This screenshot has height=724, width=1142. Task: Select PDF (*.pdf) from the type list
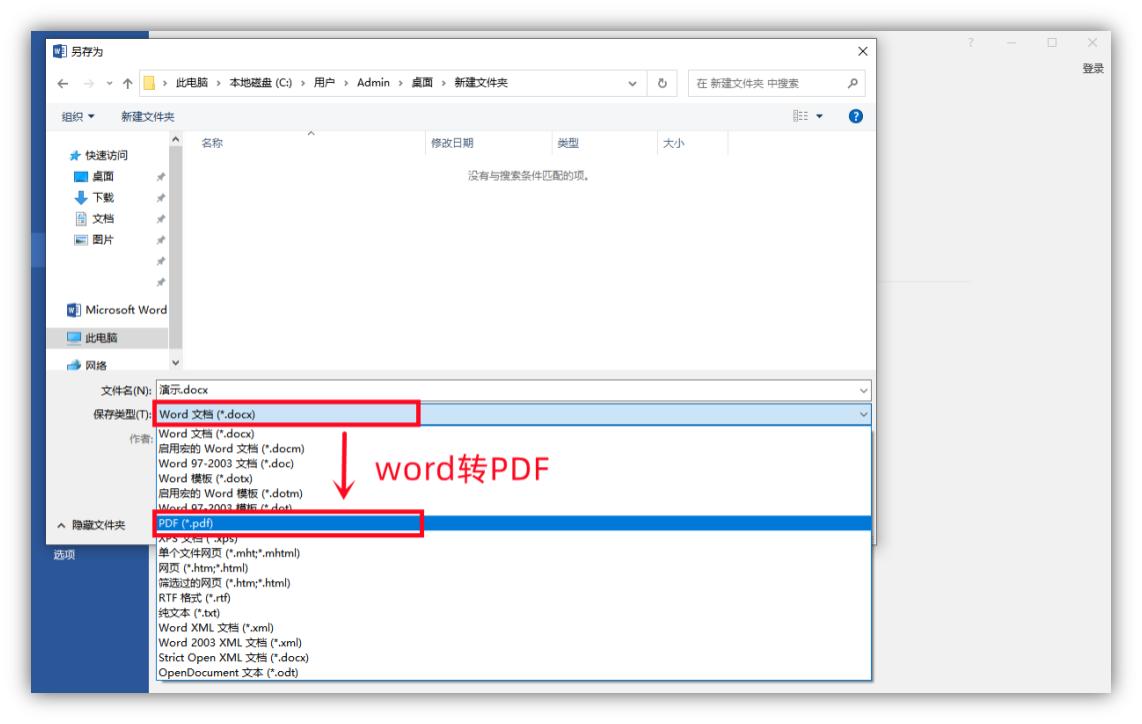pyautogui.click(x=186, y=523)
